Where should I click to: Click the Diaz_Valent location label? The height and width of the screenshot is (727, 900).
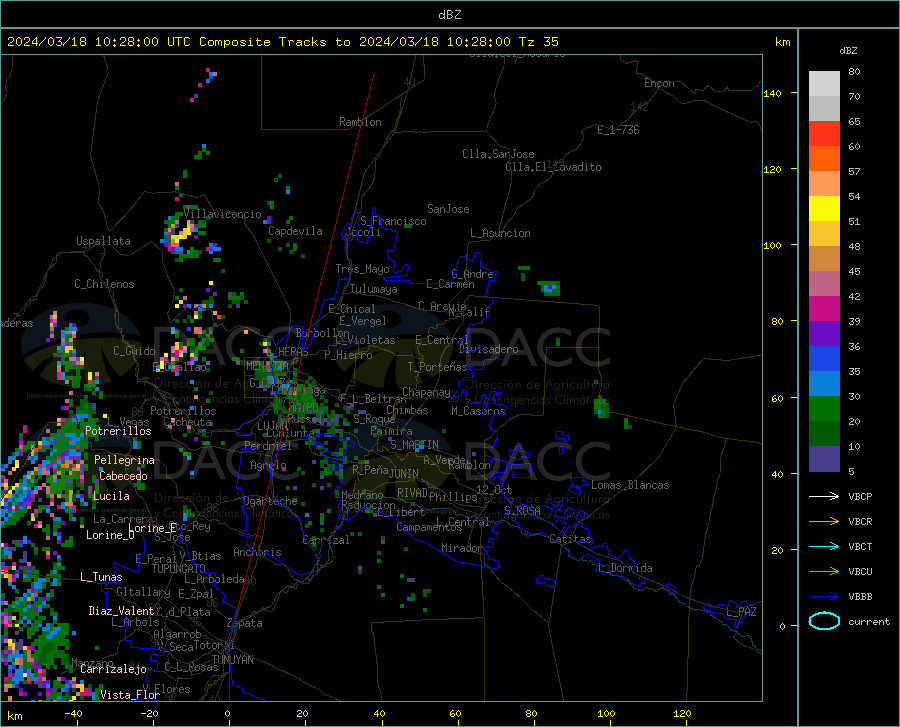click(x=121, y=611)
